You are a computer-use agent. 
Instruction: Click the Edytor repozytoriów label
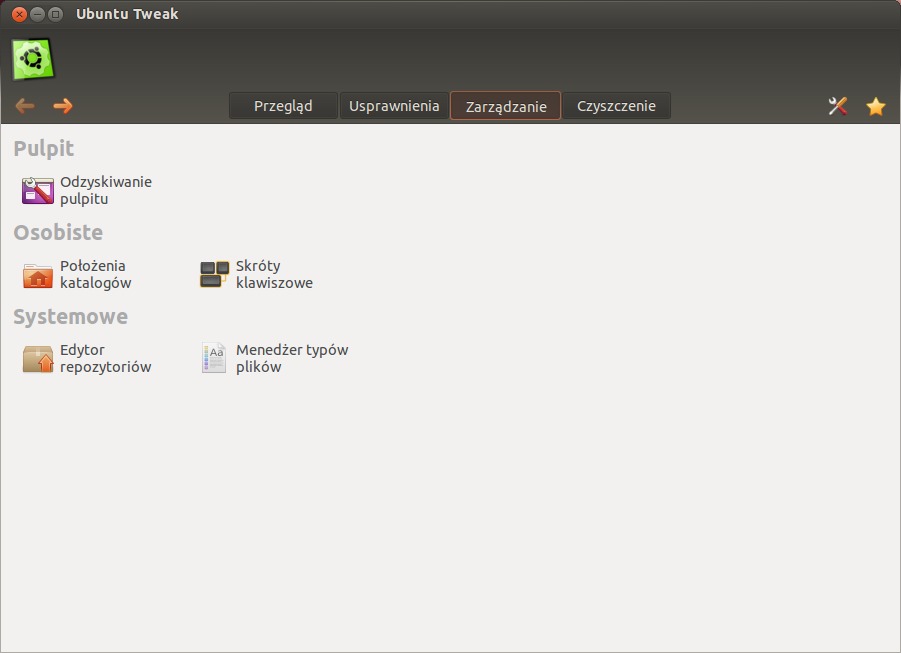(x=105, y=358)
